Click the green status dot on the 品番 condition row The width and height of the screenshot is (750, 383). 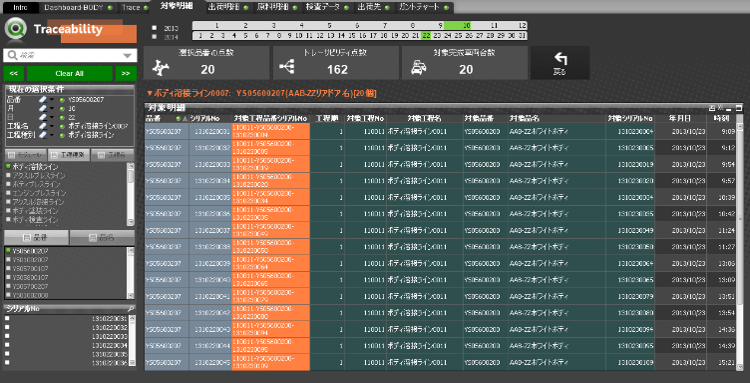pos(62,100)
